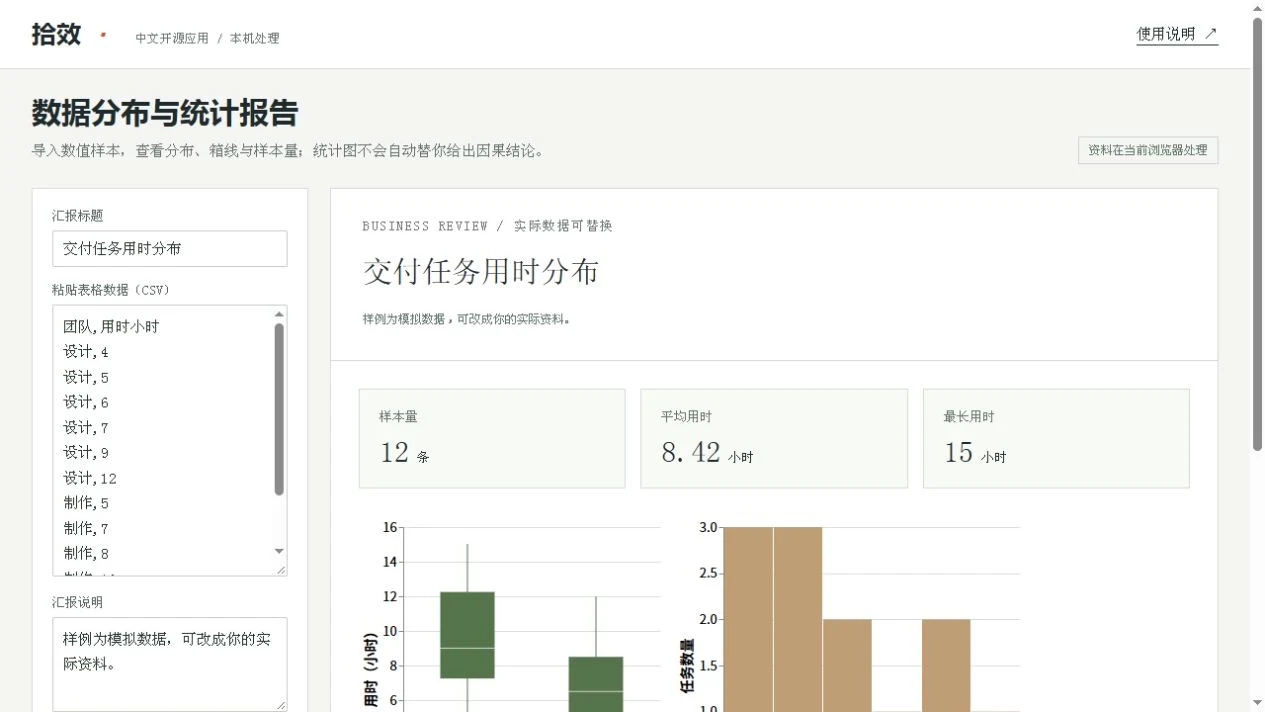Click the CSV textarea scroll-down arrow

tap(279, 551)
